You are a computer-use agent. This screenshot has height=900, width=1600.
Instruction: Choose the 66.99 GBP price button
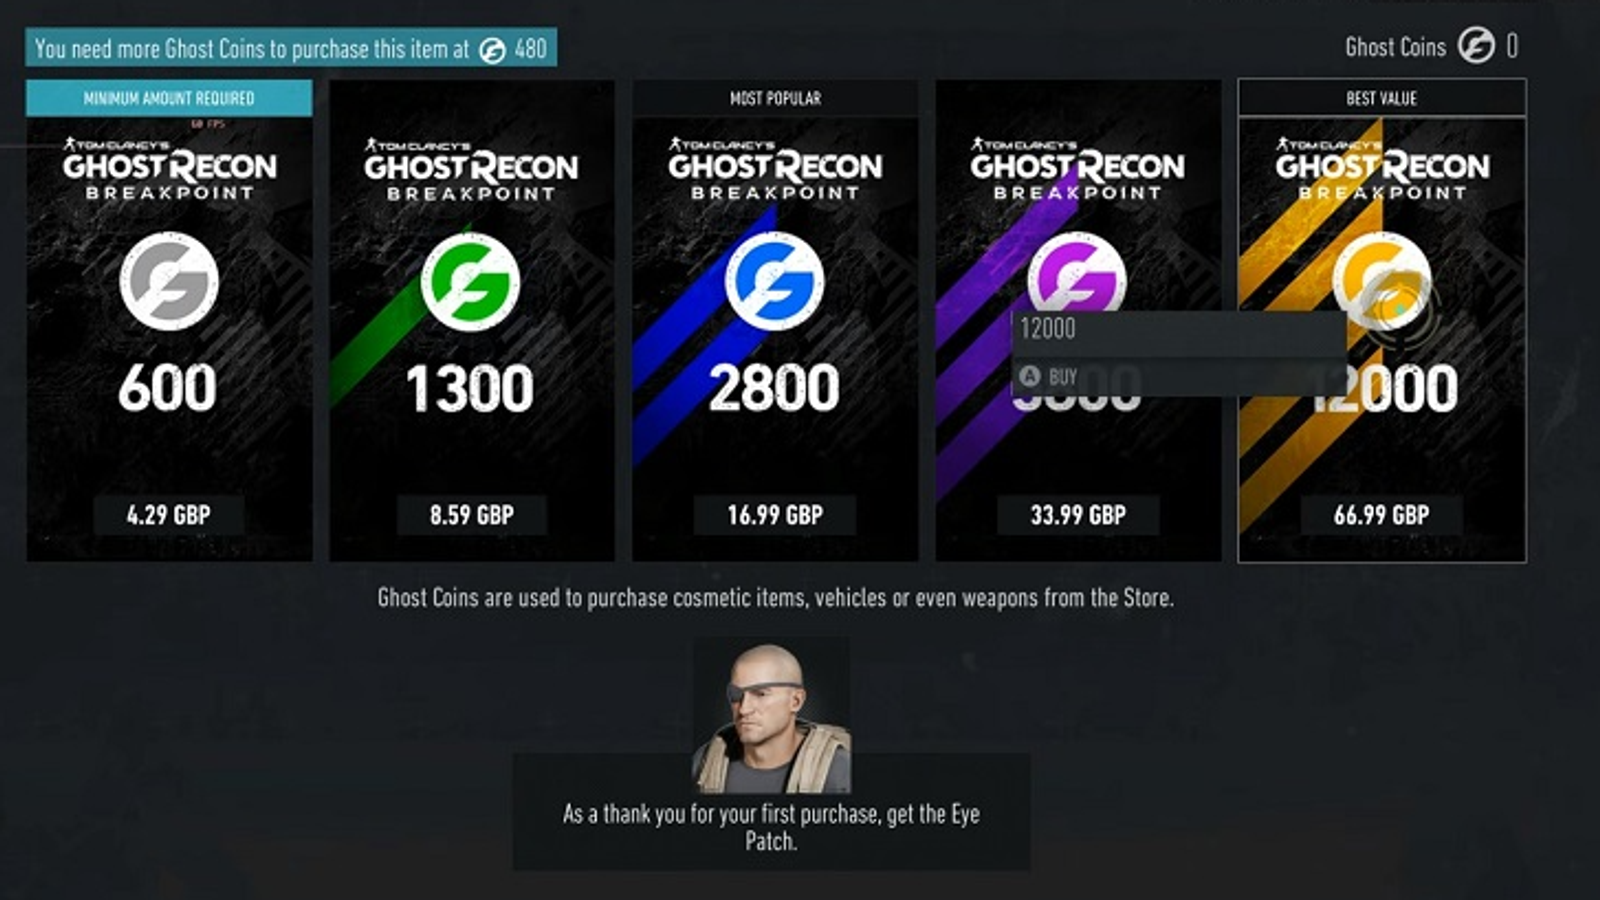click(x=1381, y=515)
